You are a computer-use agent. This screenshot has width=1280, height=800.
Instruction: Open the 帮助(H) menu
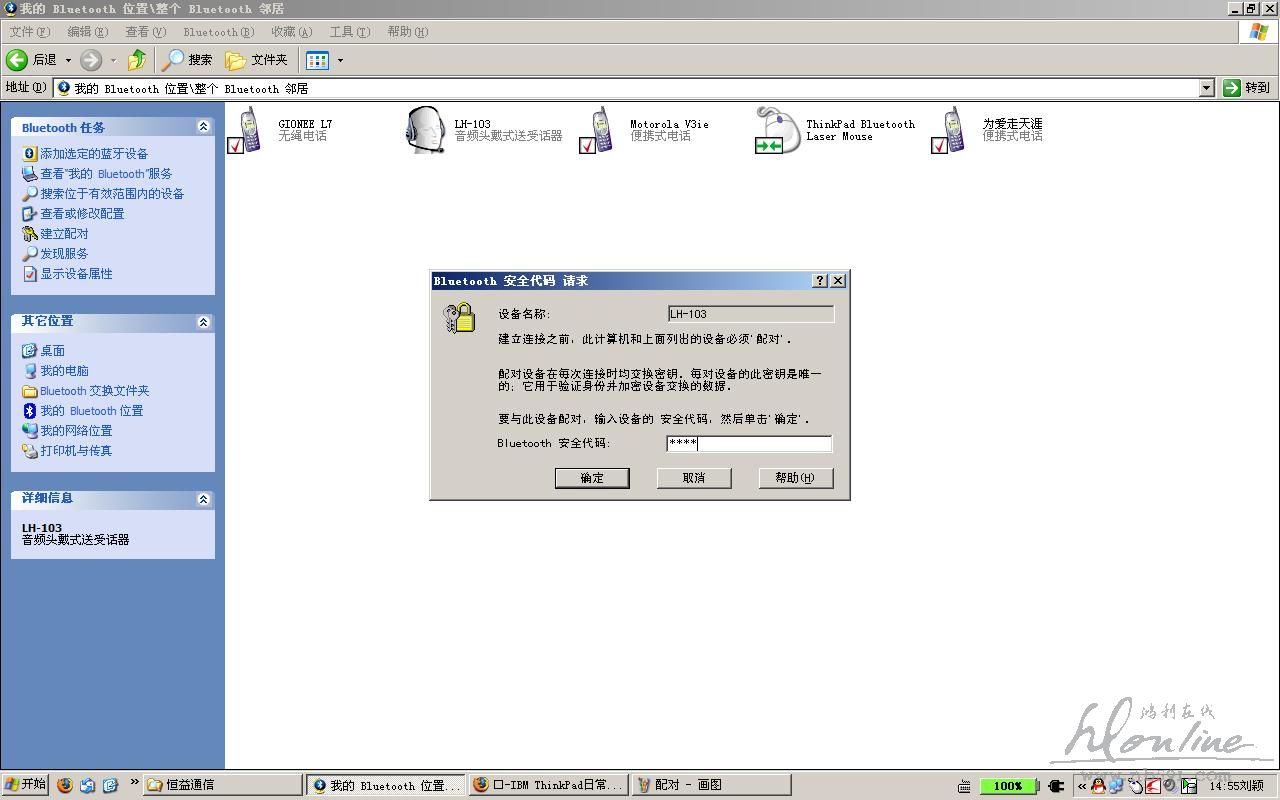point(408,32)
